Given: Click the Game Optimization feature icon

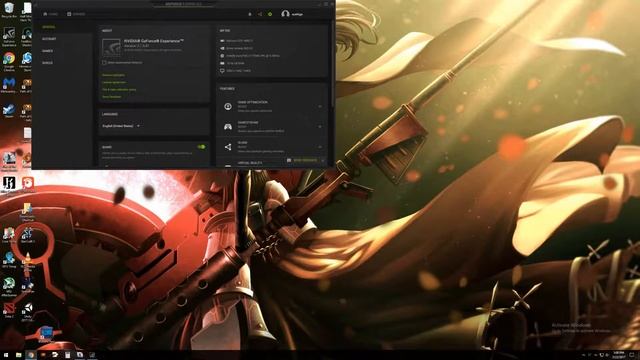Looking at the screenshot, I should tap(228, 107).
